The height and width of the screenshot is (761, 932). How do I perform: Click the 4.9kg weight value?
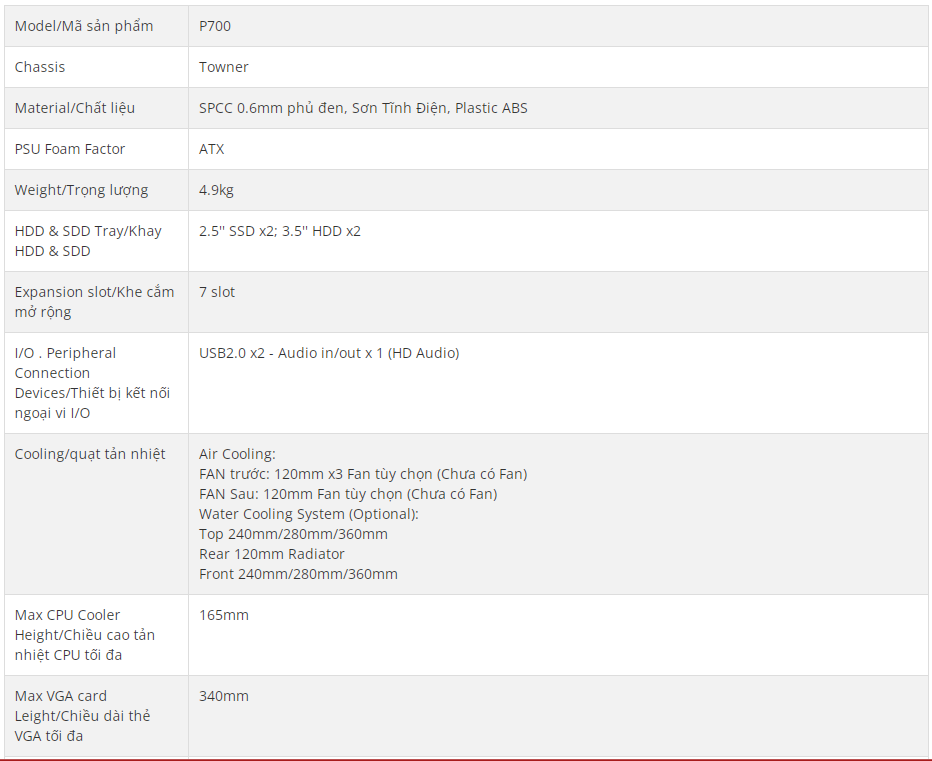pyautogui.click(x=216, y=190)
